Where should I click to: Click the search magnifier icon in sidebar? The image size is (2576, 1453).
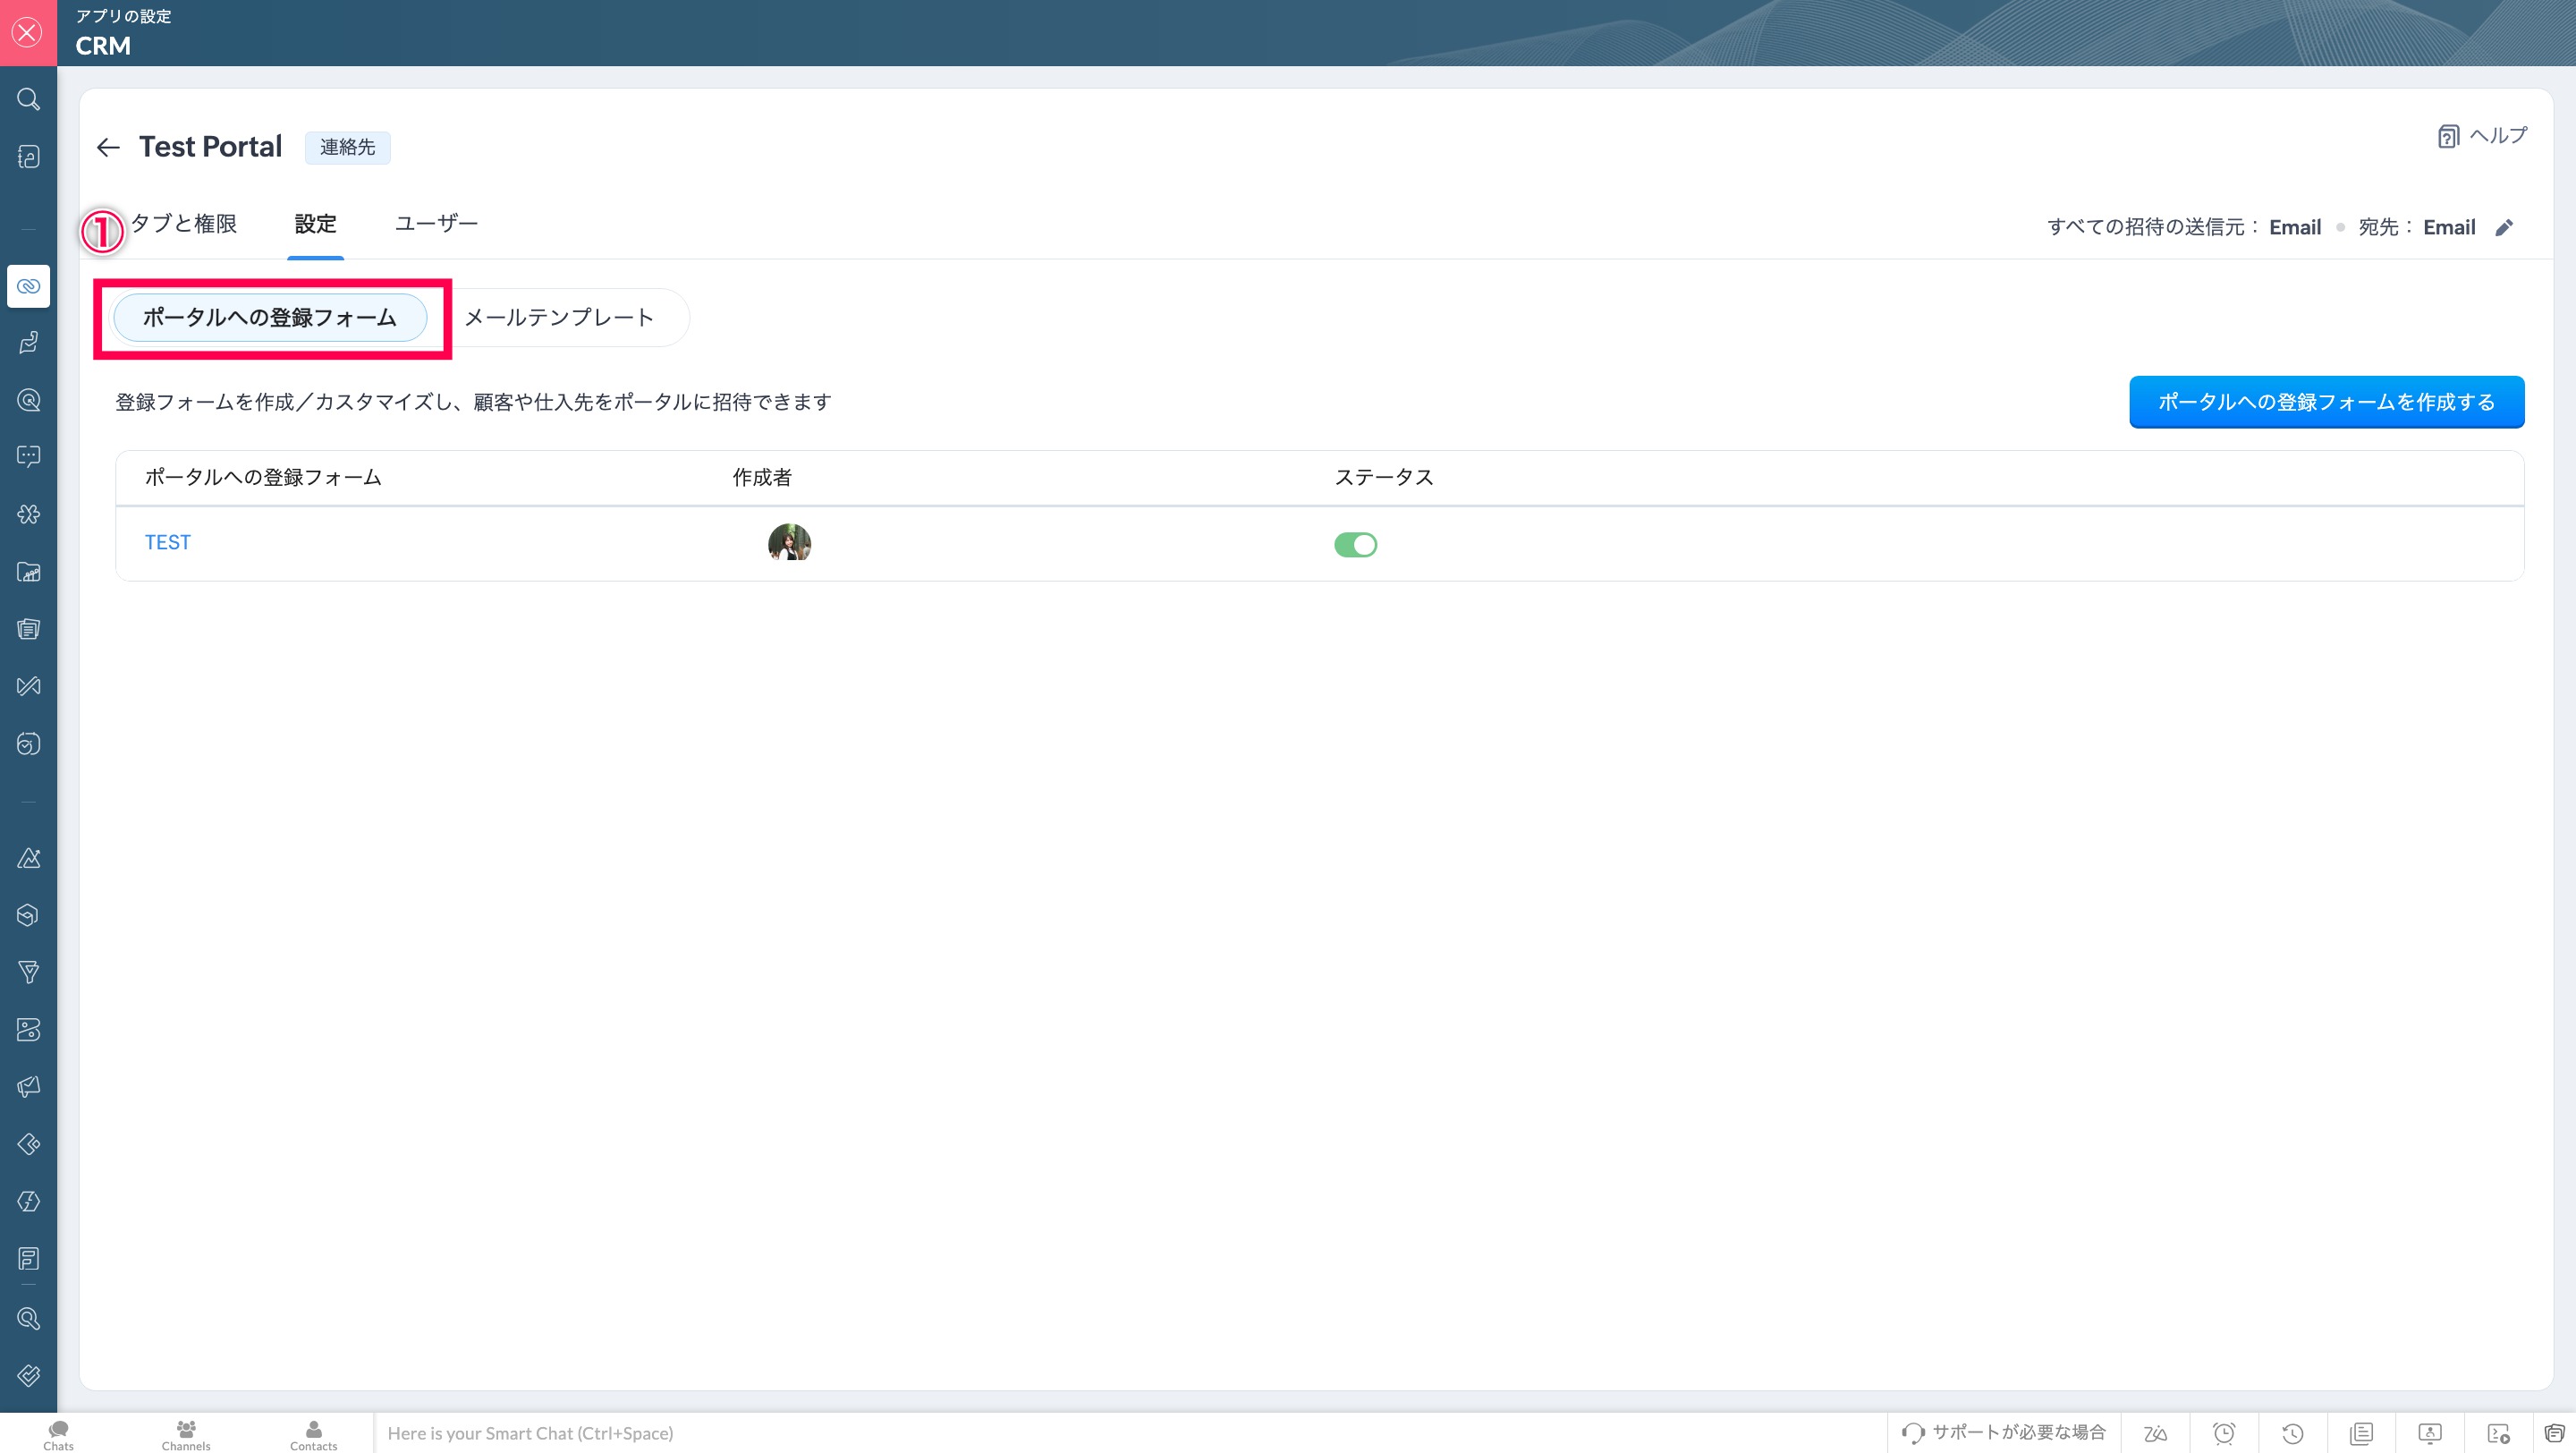[28, 99]
